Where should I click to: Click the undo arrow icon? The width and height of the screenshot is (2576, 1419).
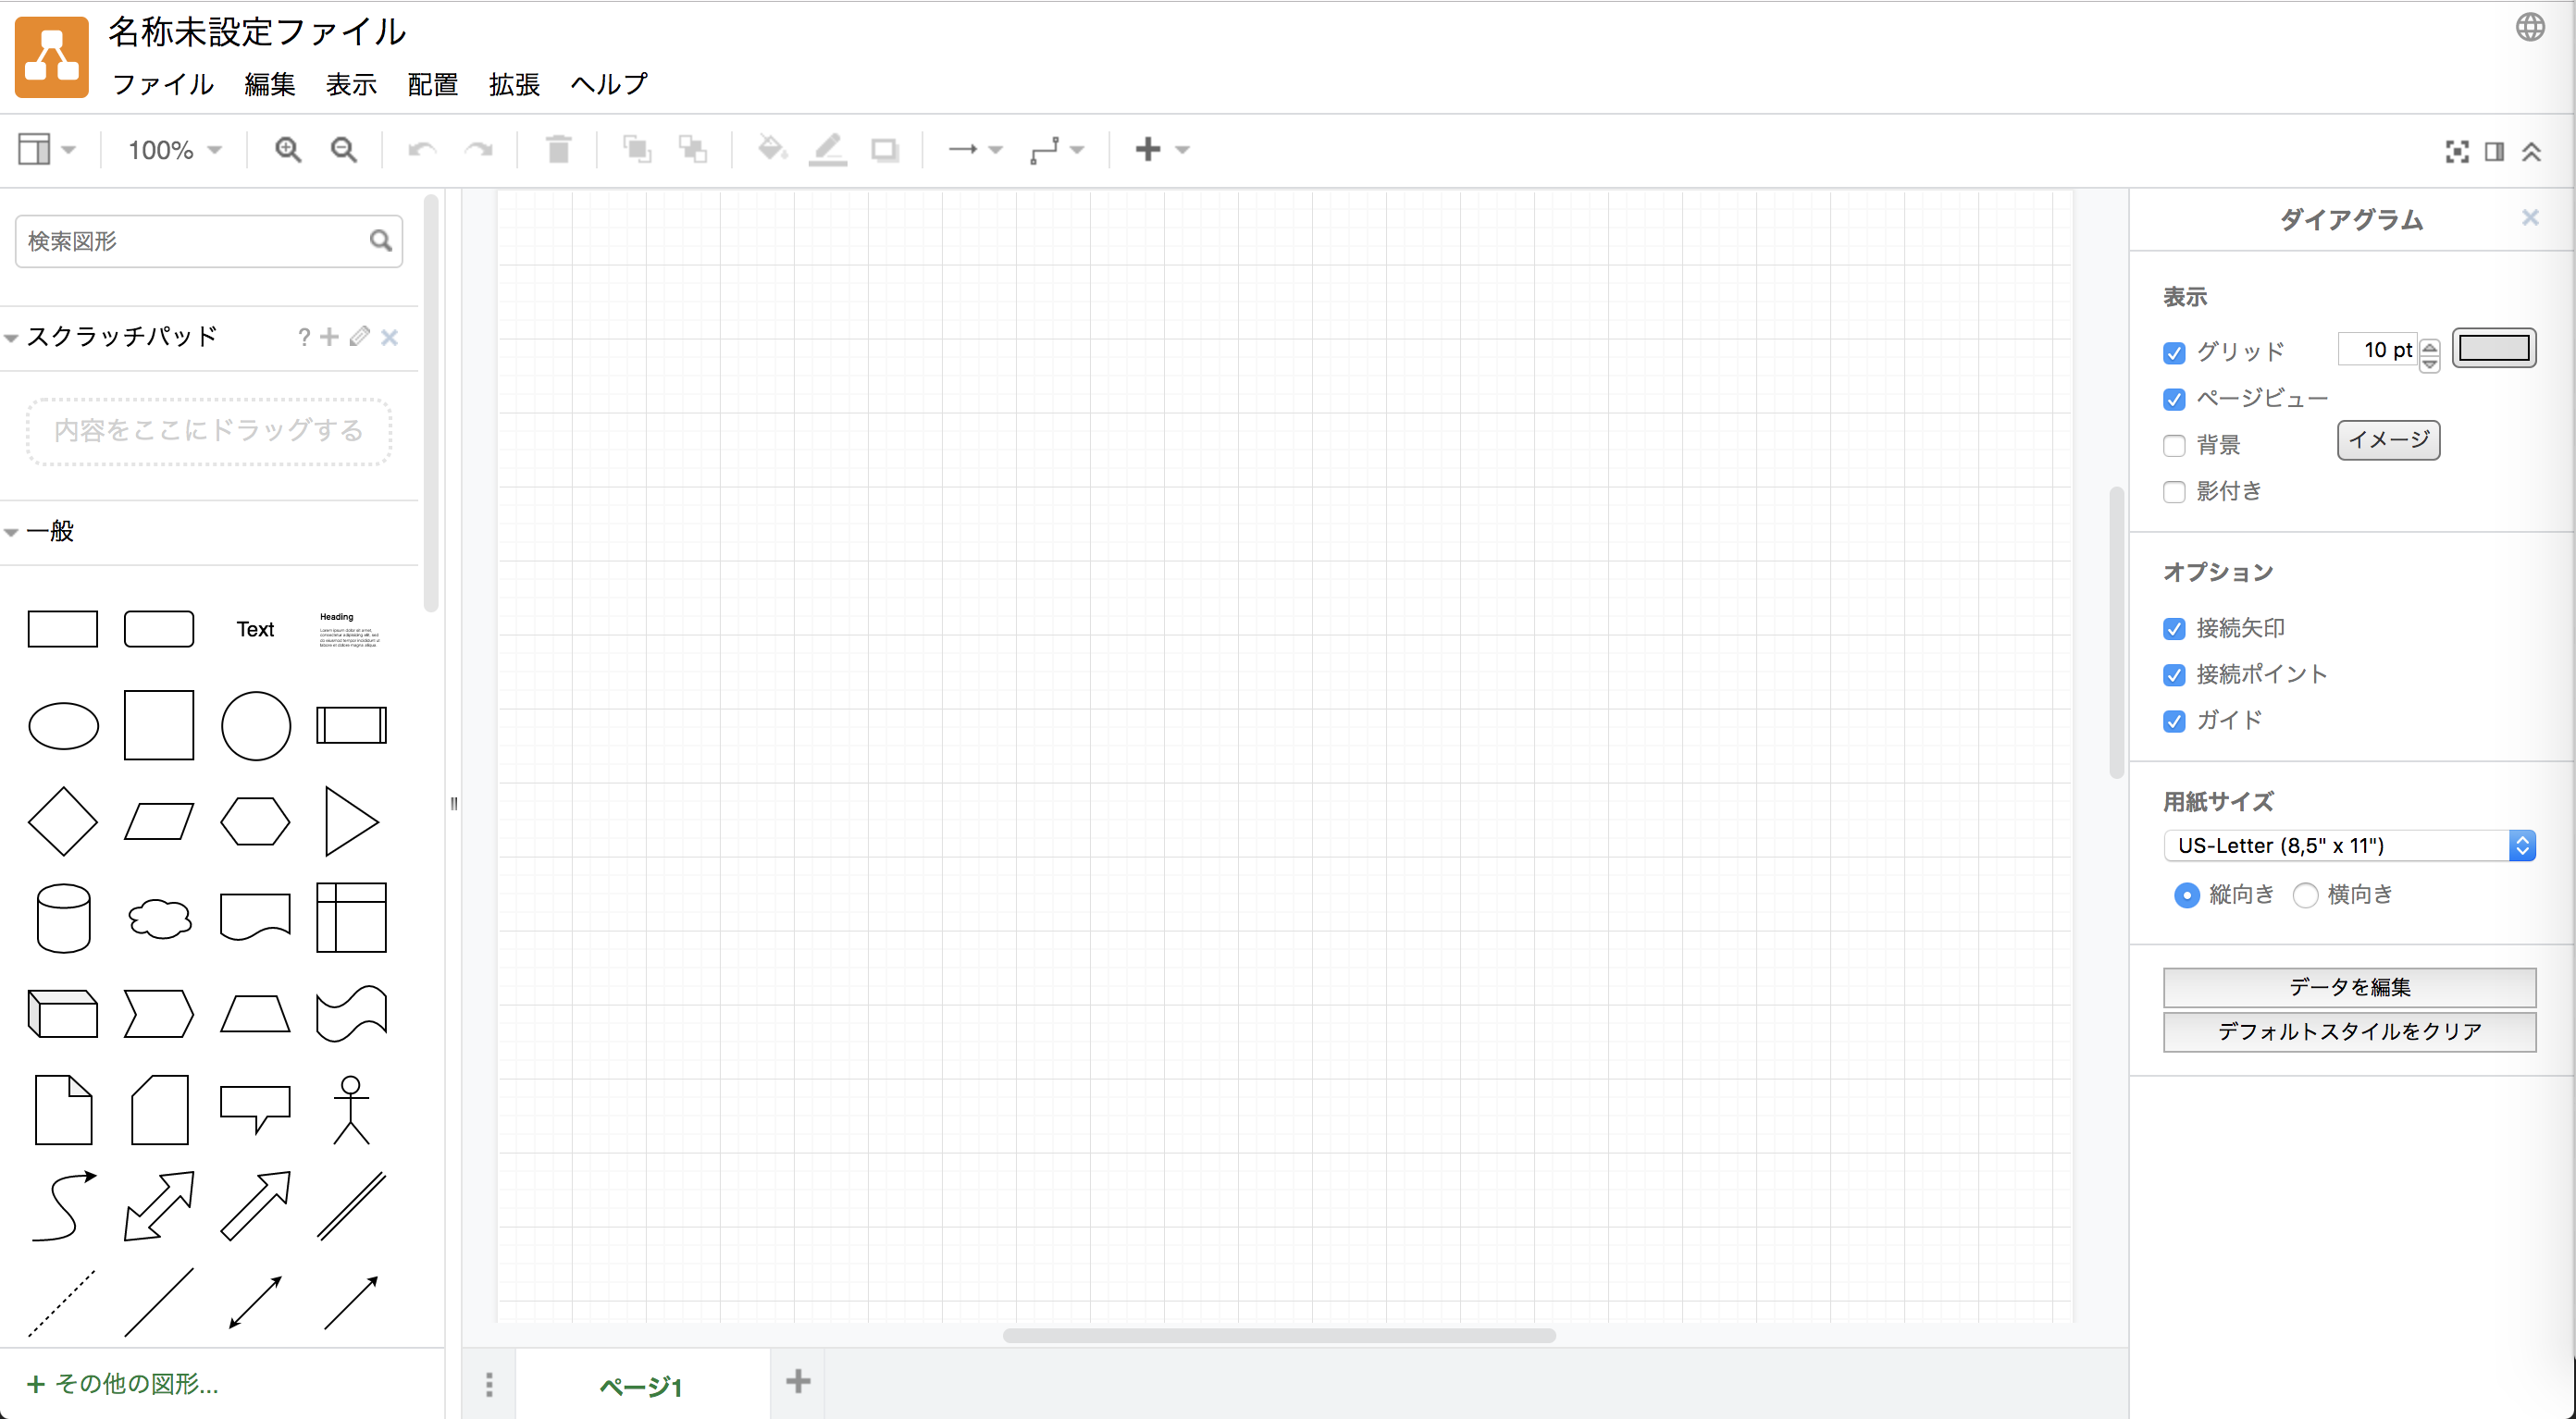click(x=422, y=150)
